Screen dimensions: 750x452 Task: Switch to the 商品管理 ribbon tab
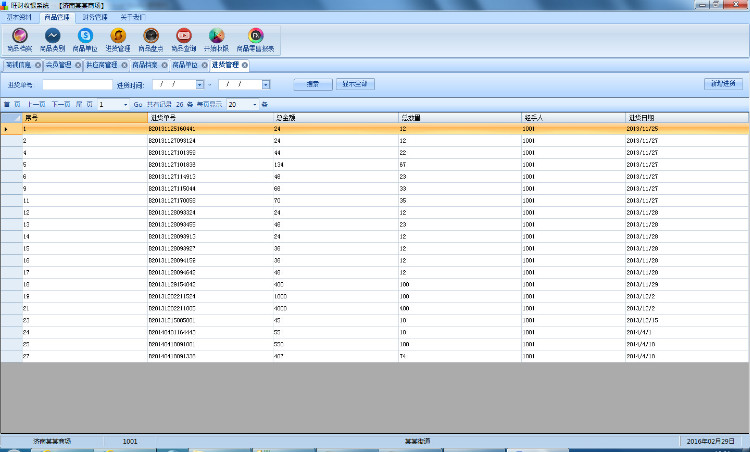(x=57, y=17)
